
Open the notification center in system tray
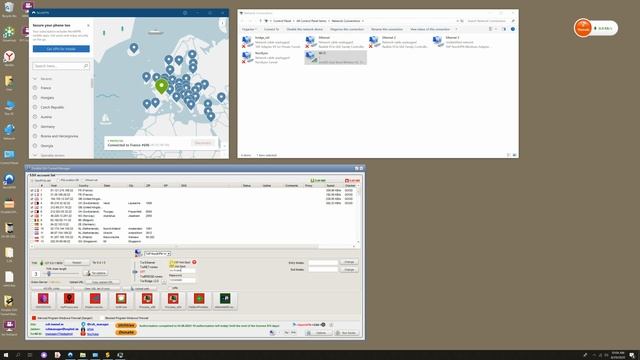pos(632,355)
